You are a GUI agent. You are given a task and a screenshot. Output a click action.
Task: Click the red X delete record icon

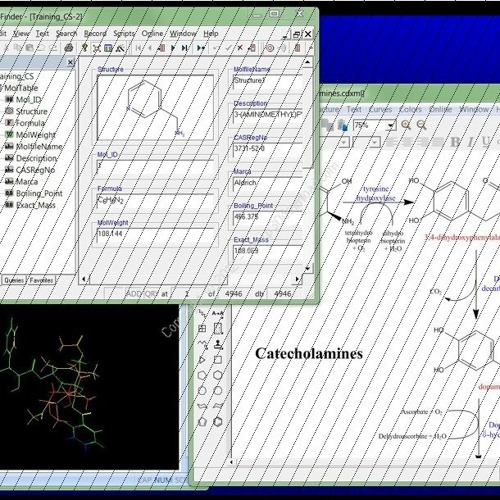(240, 48)
